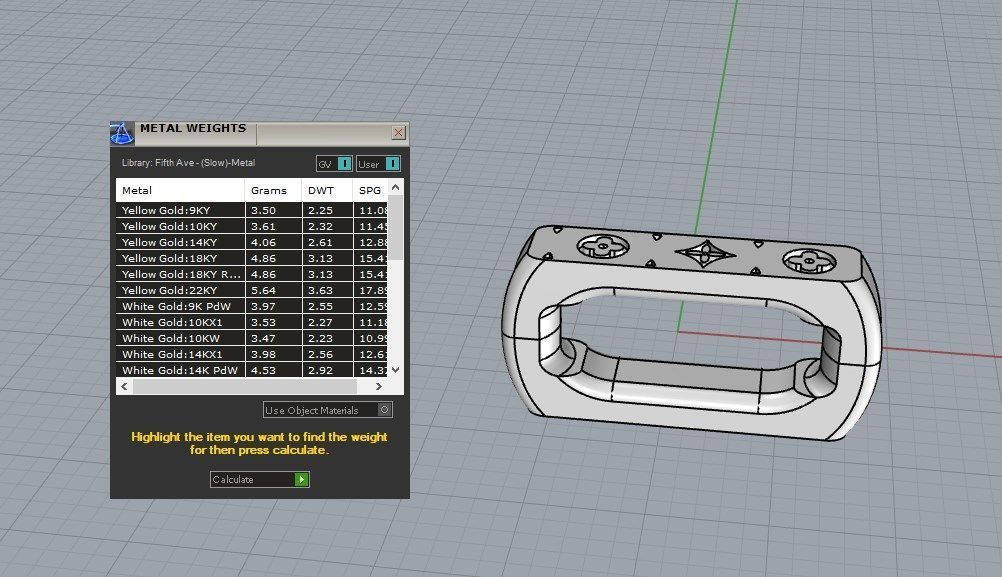
Task: Select the White Gold:10KW row
Action: pyautogui.click(x=252, y=338)
